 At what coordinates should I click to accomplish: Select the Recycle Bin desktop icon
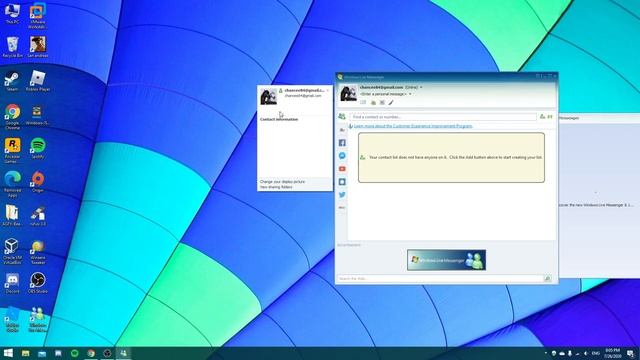point(13,47)
